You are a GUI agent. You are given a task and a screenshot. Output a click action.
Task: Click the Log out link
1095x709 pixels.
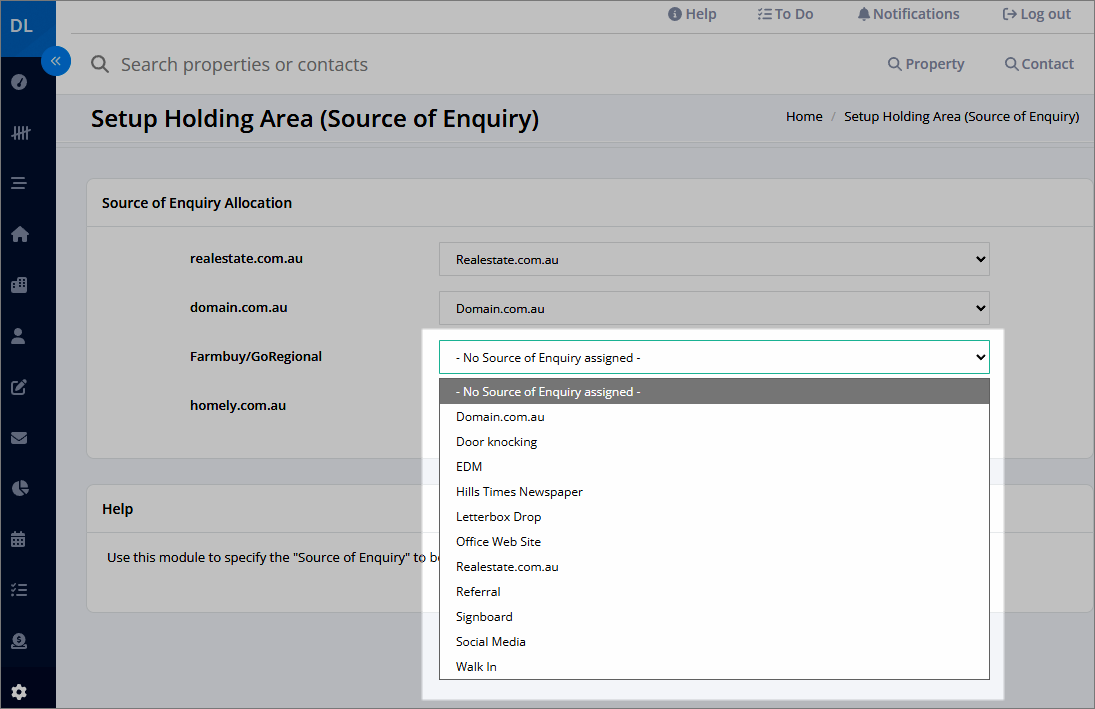[1036, 14]
